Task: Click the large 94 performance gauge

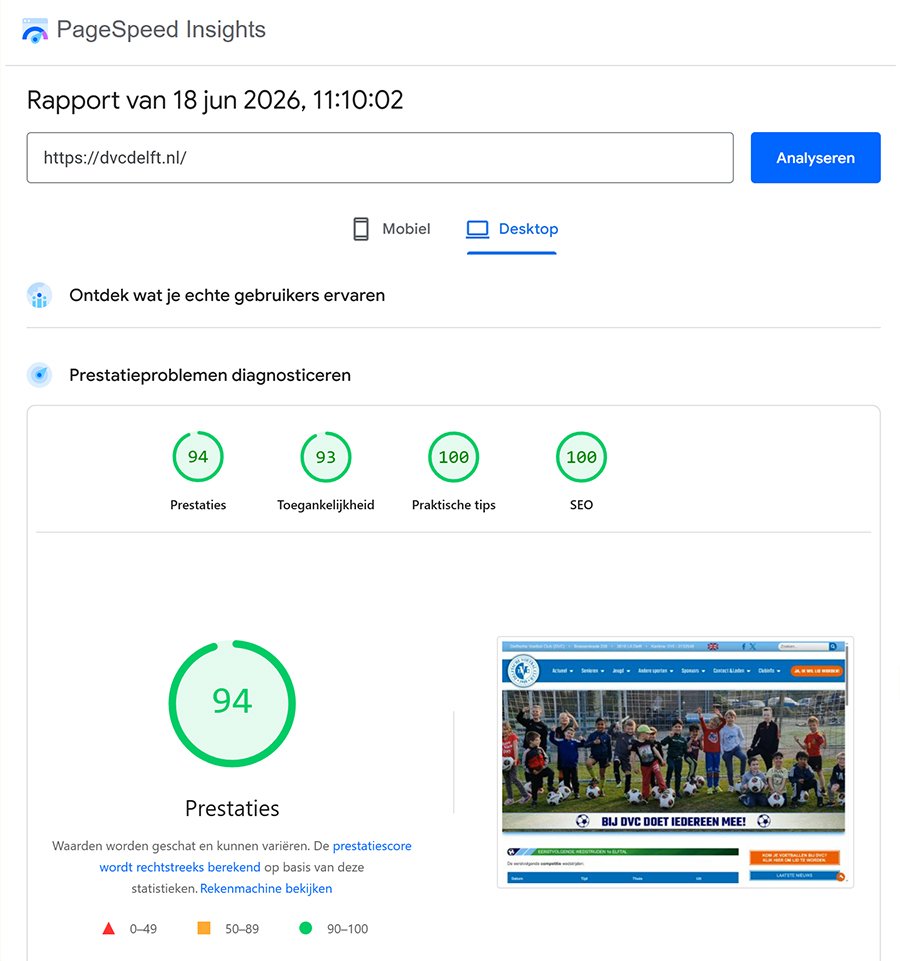Action: [232, 703]
